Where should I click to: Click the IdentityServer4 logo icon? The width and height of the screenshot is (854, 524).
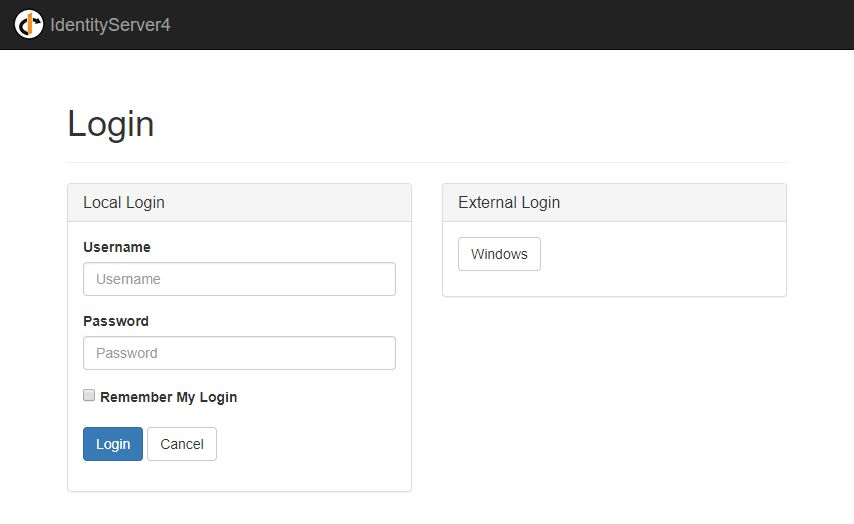point(29,25)
